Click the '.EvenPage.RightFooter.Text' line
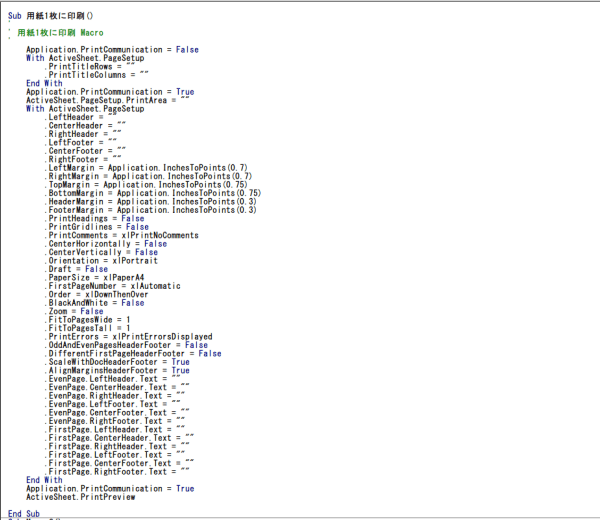The width and height of the screenshot is (600, 520). click(x=115, y=421)
